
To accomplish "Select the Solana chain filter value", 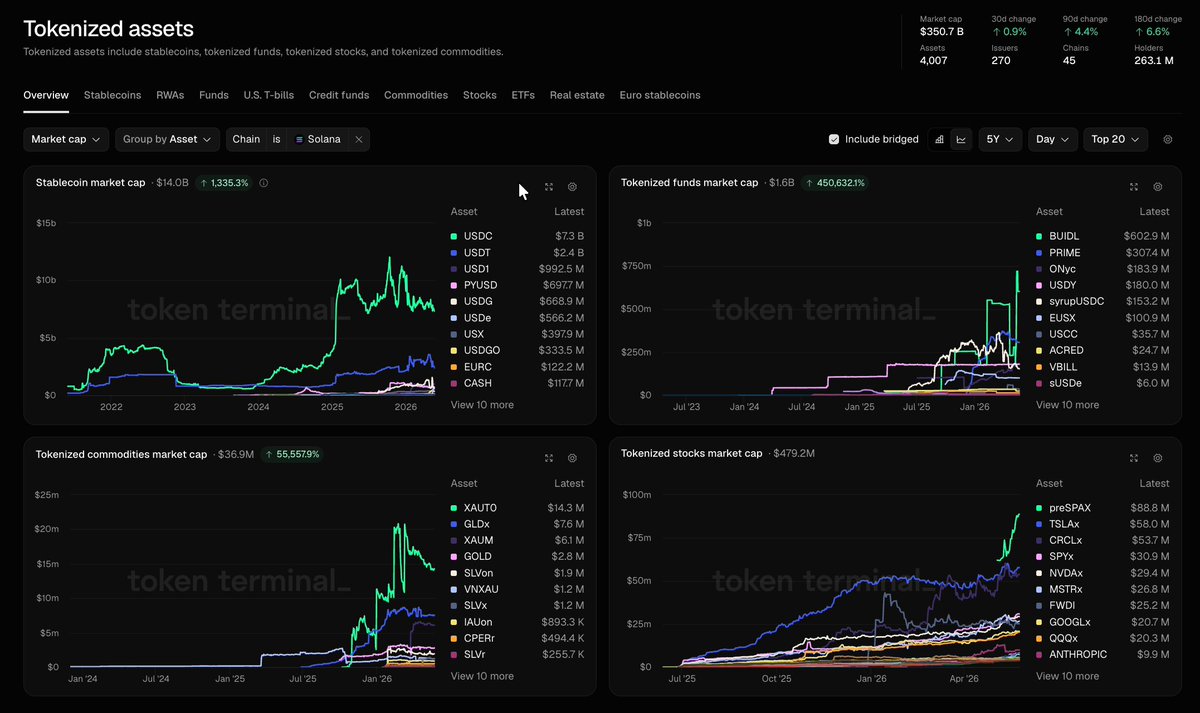I will click(318, 139).
